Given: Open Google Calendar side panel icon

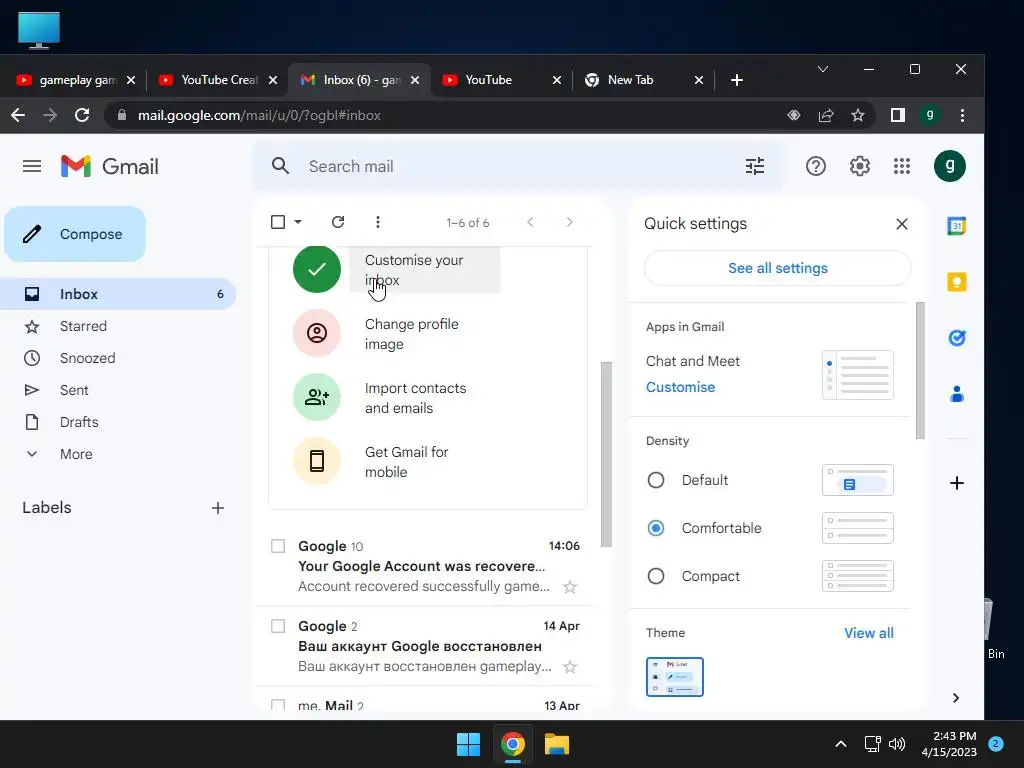Looking at the screenshot, I should coord(957,226).
